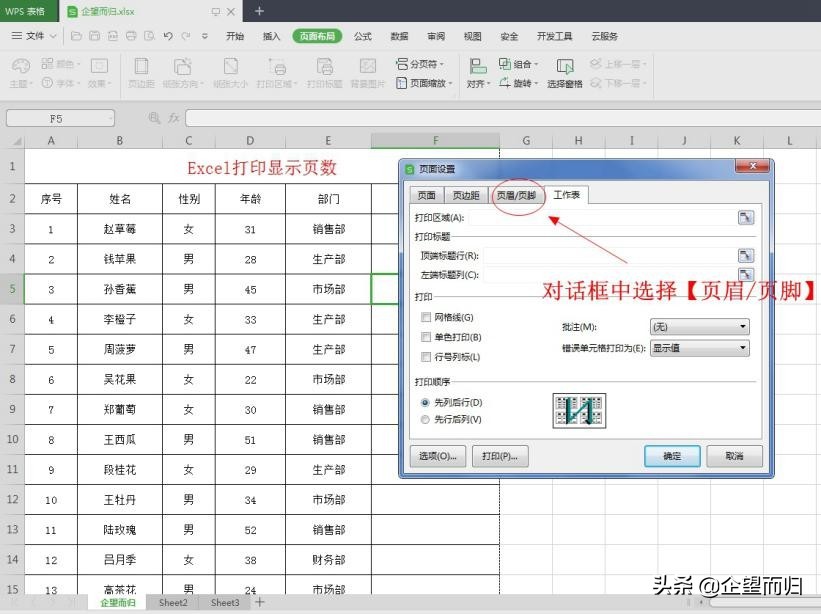Click range picker icon for 左端标题列
821x614 pixels.
(x=746, y=274)
